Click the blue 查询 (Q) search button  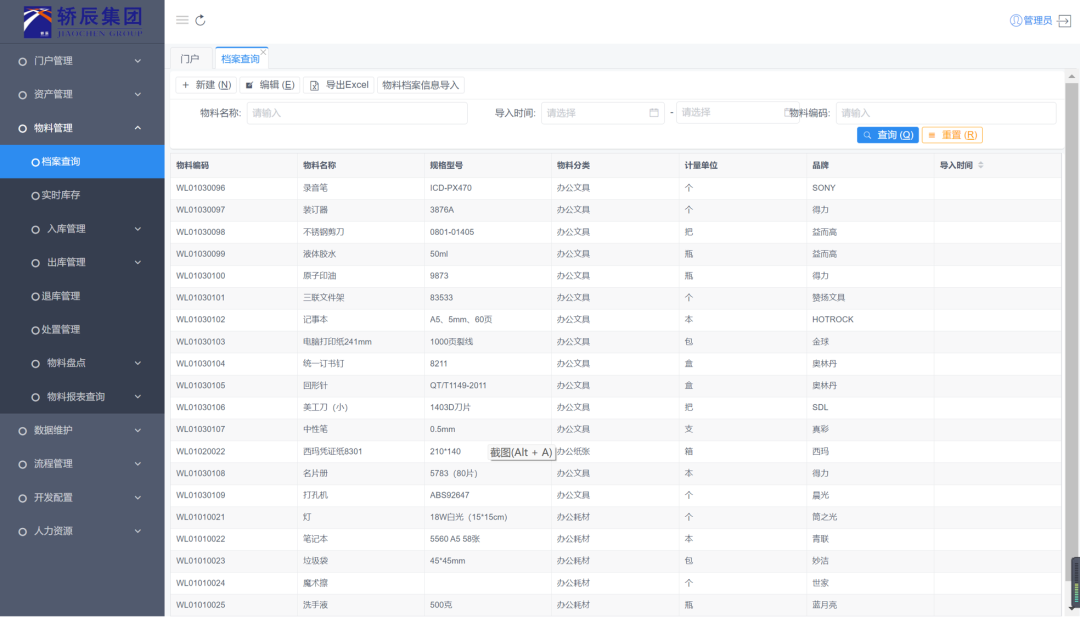pos(887,135)
